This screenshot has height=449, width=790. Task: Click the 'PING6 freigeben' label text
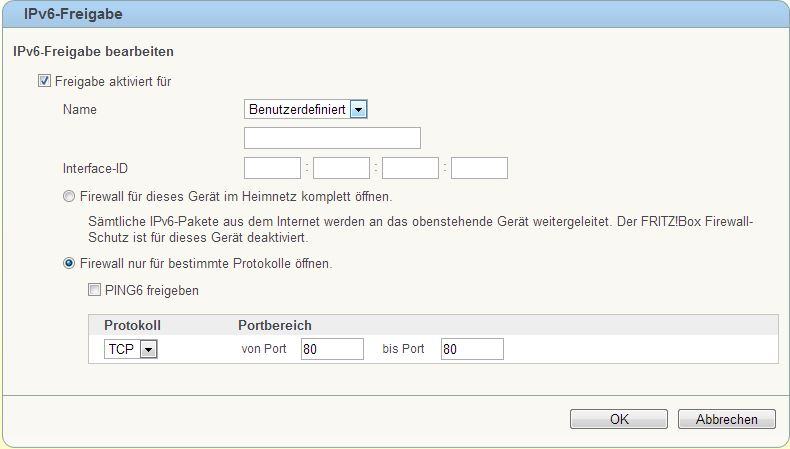[152, 290]
